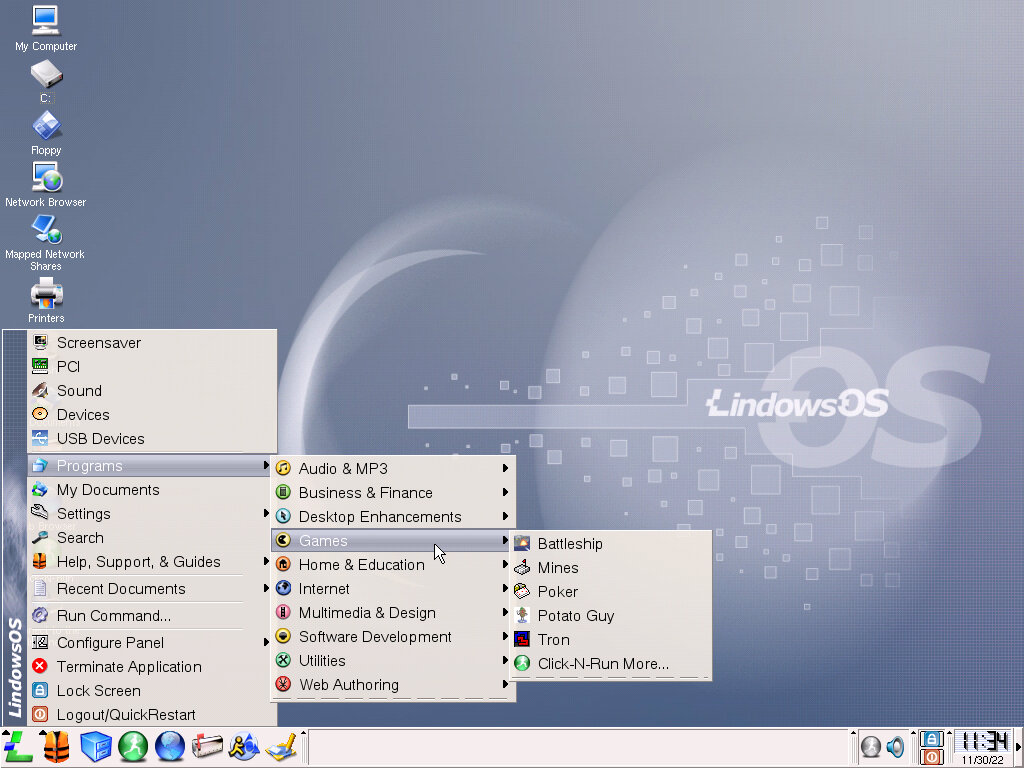Open the life preserver help icon in taskbar

pyautogui.click(x=56, y=746)
